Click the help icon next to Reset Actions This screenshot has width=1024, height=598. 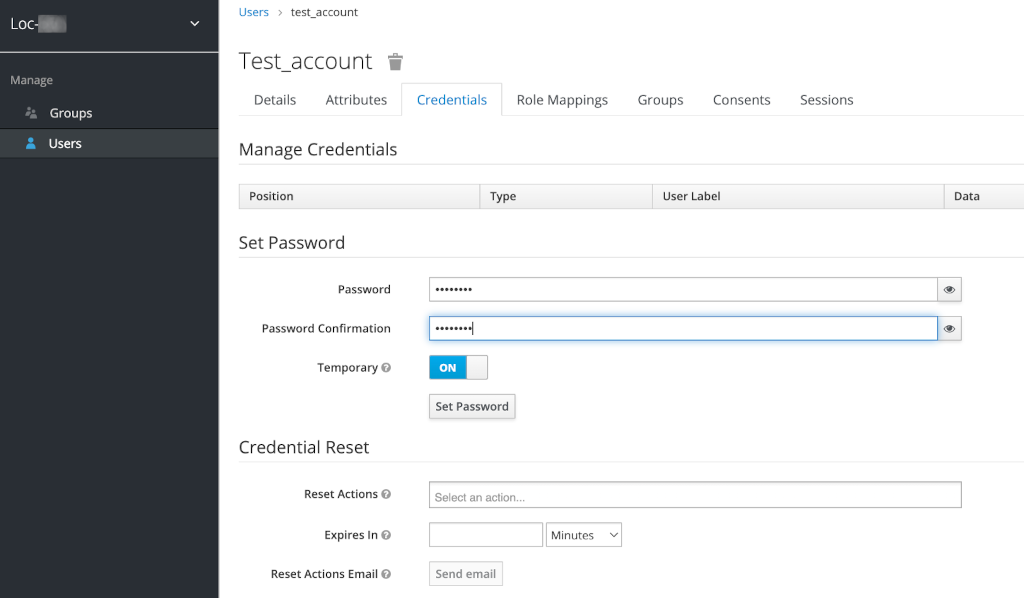coord(386,494)
